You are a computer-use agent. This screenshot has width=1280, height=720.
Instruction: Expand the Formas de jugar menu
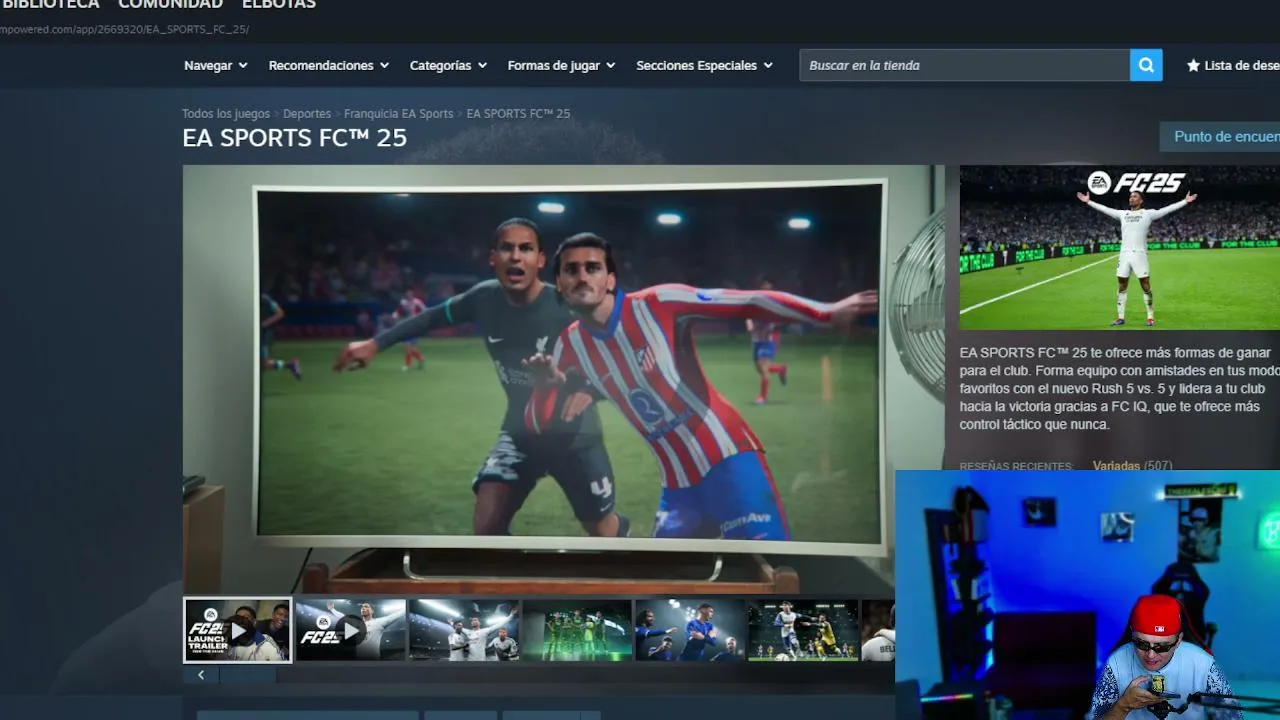point(561,65)
